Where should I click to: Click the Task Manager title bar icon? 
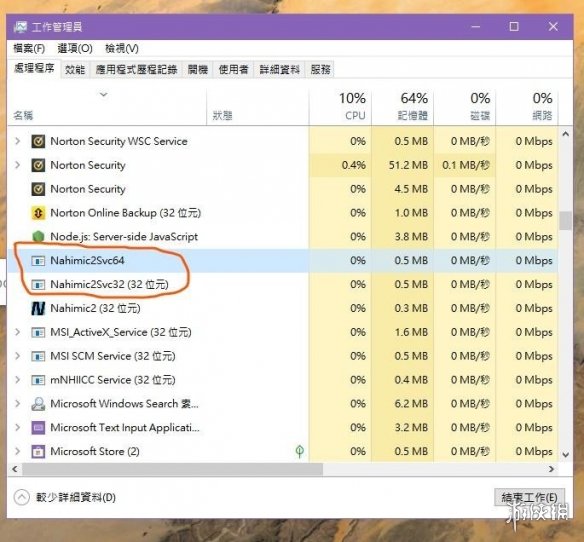(20, 27)
